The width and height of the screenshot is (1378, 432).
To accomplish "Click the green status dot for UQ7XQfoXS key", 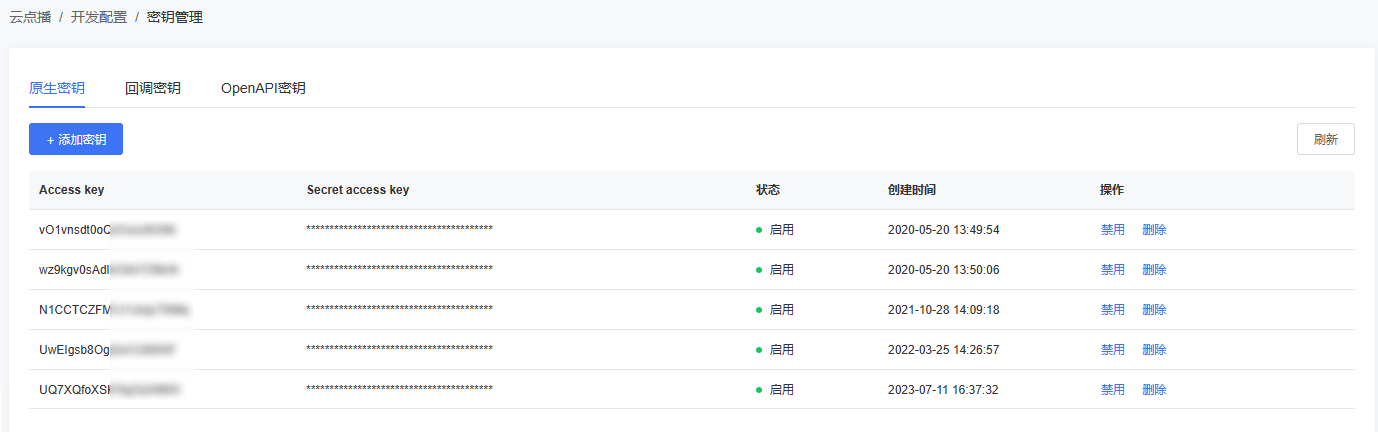I will coord(760,390).
